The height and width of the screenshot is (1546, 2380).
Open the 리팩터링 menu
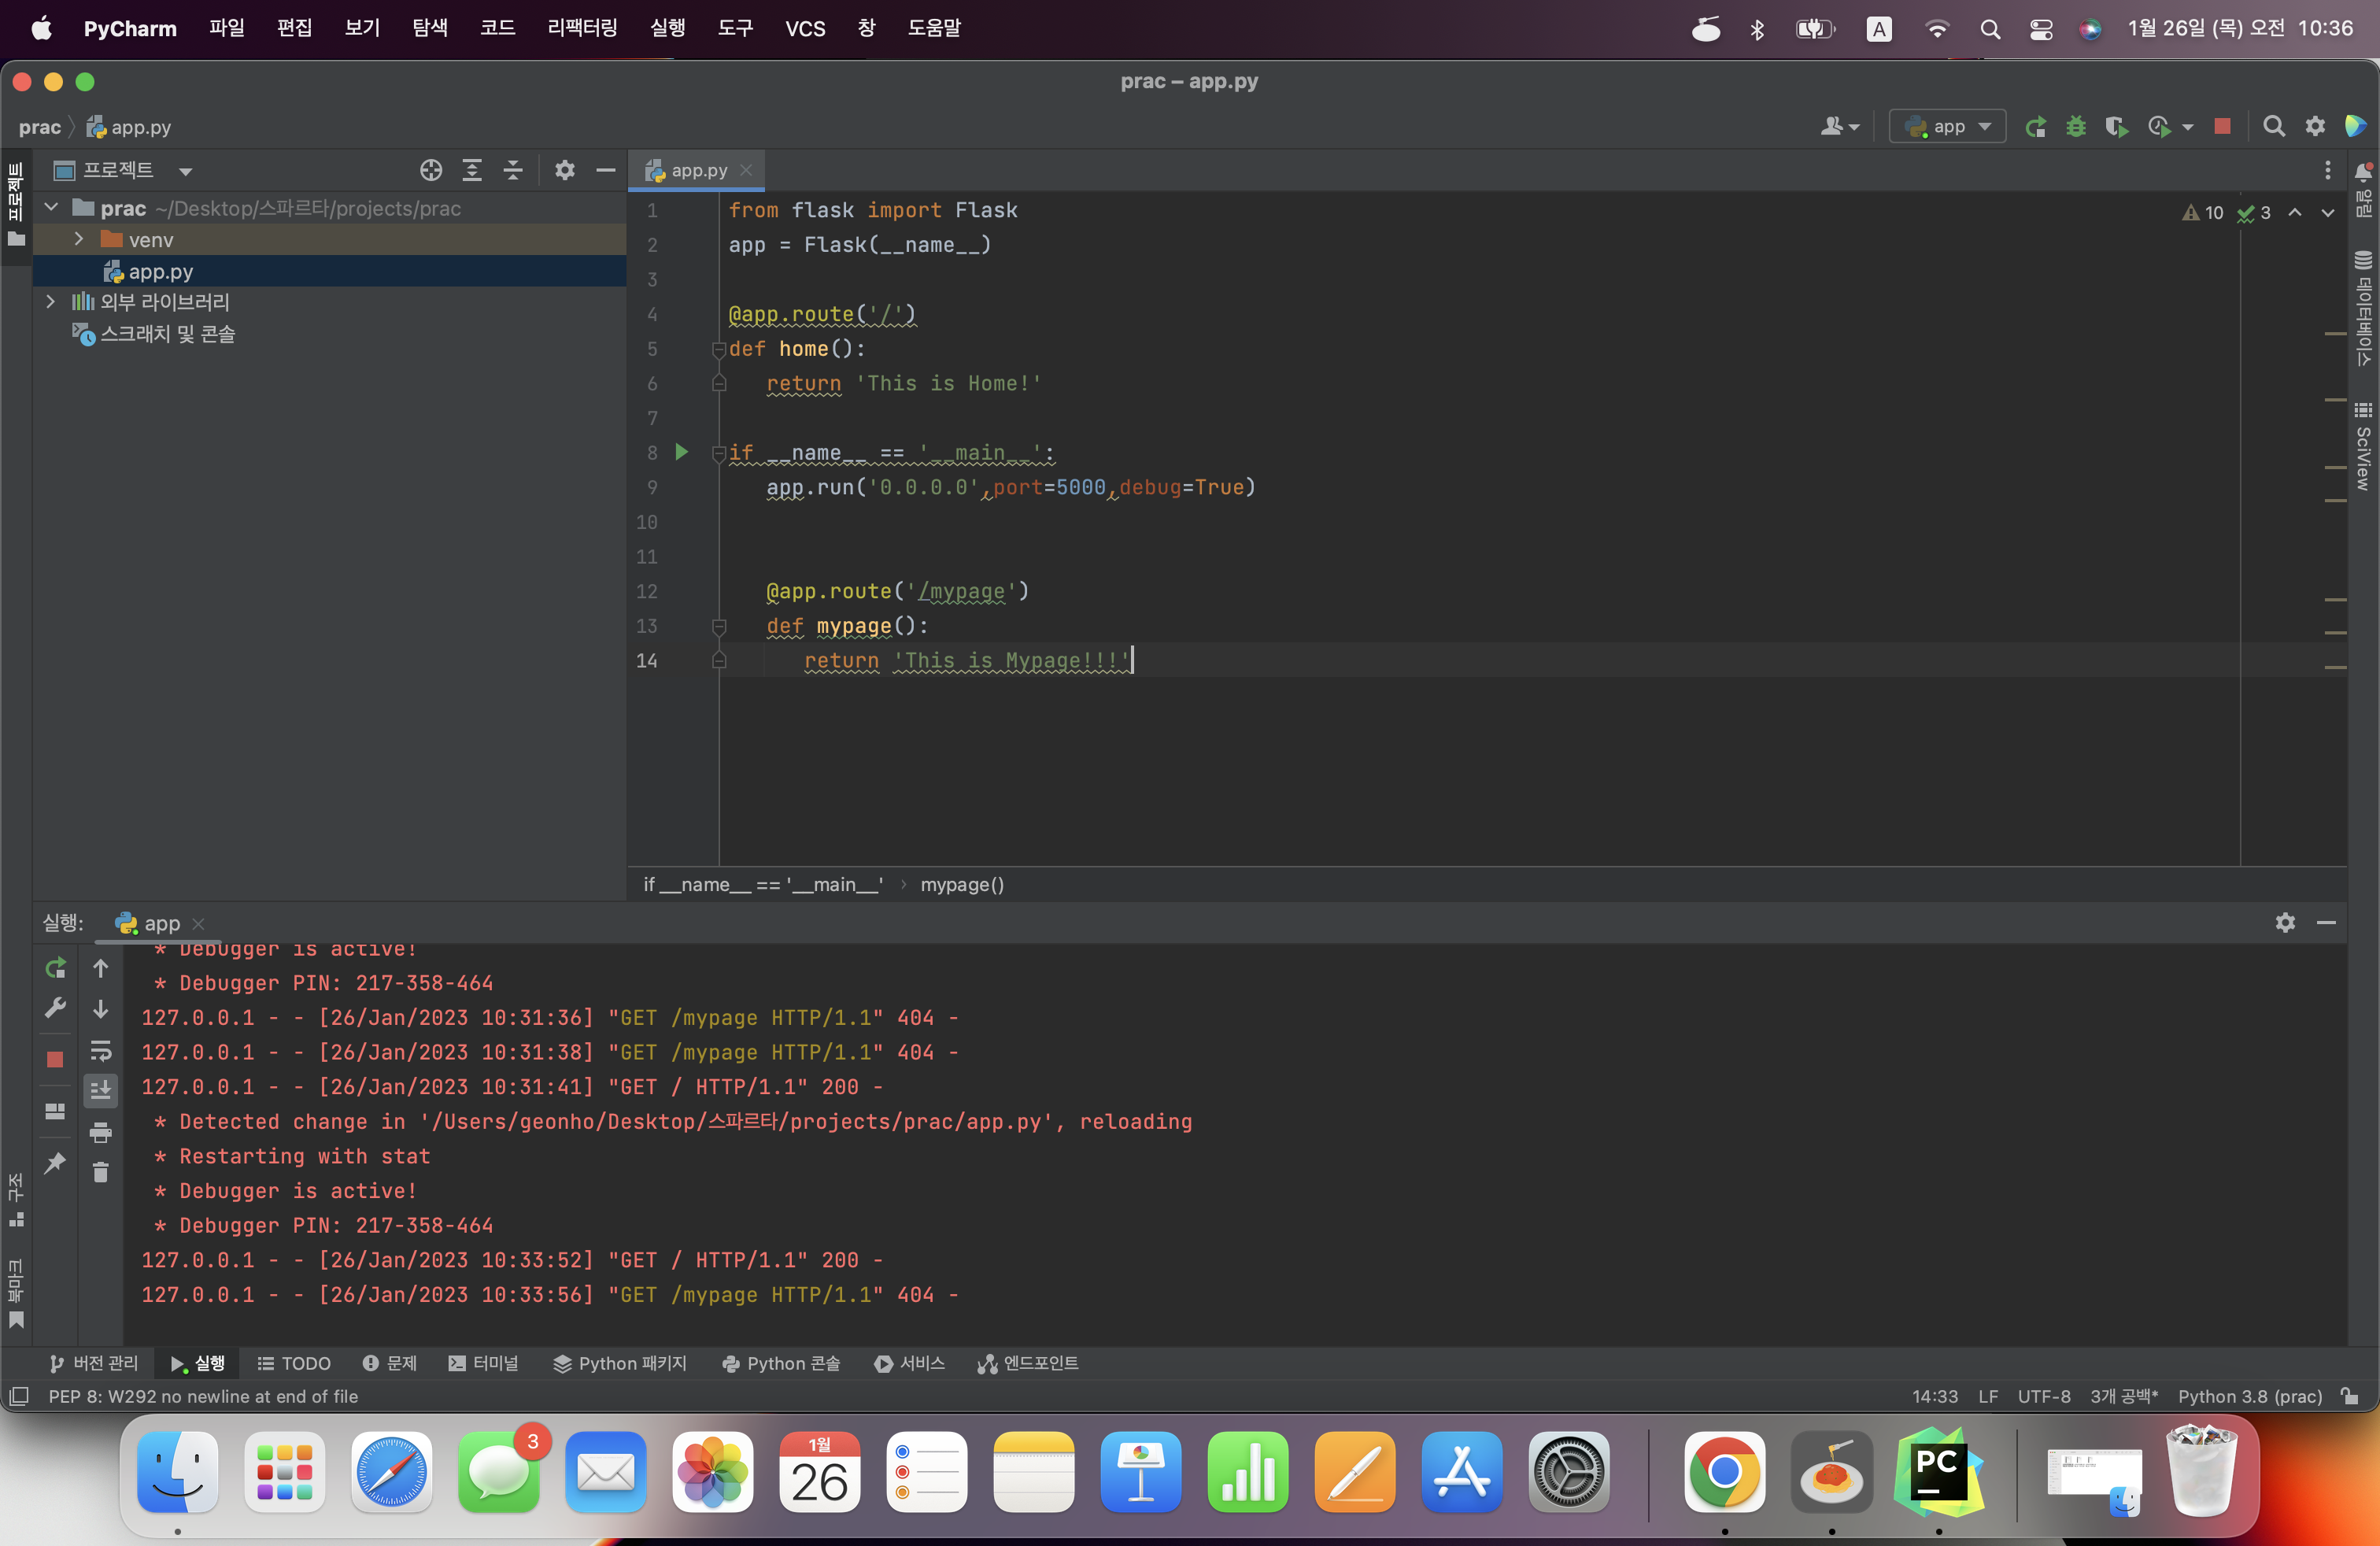(x=582, y=28)
